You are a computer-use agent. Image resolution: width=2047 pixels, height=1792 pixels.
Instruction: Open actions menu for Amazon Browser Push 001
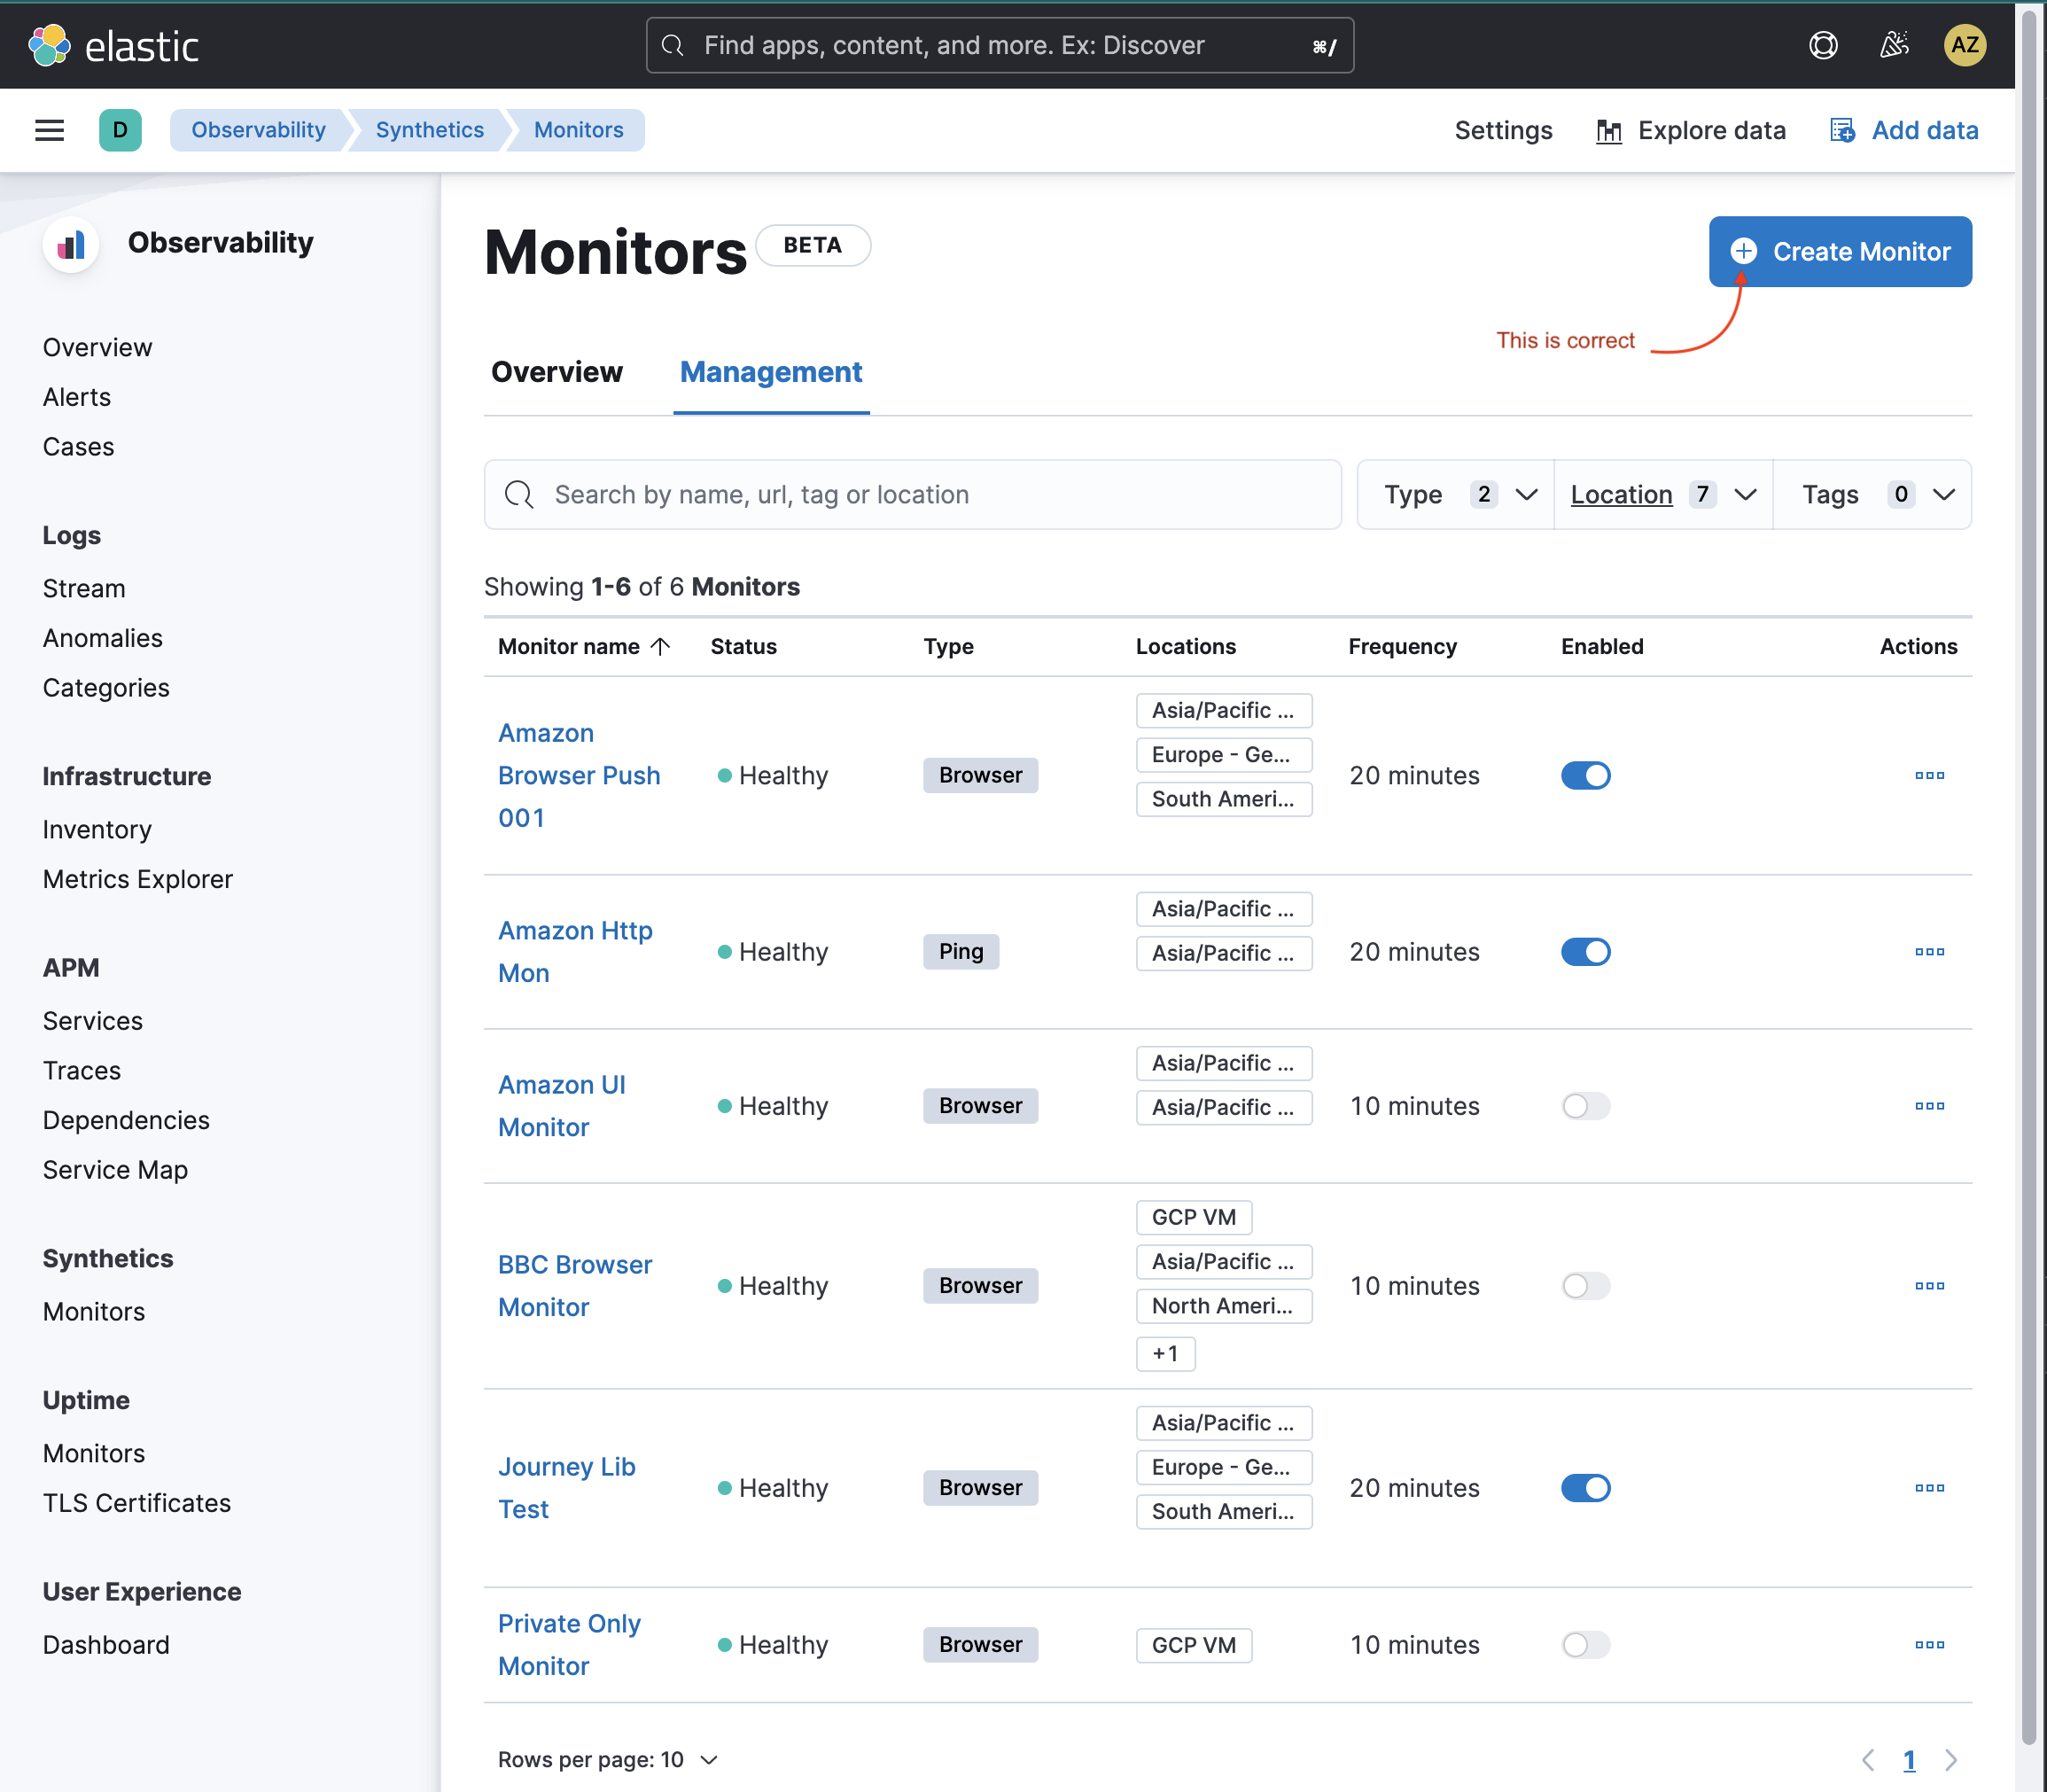pos(1928,775)
